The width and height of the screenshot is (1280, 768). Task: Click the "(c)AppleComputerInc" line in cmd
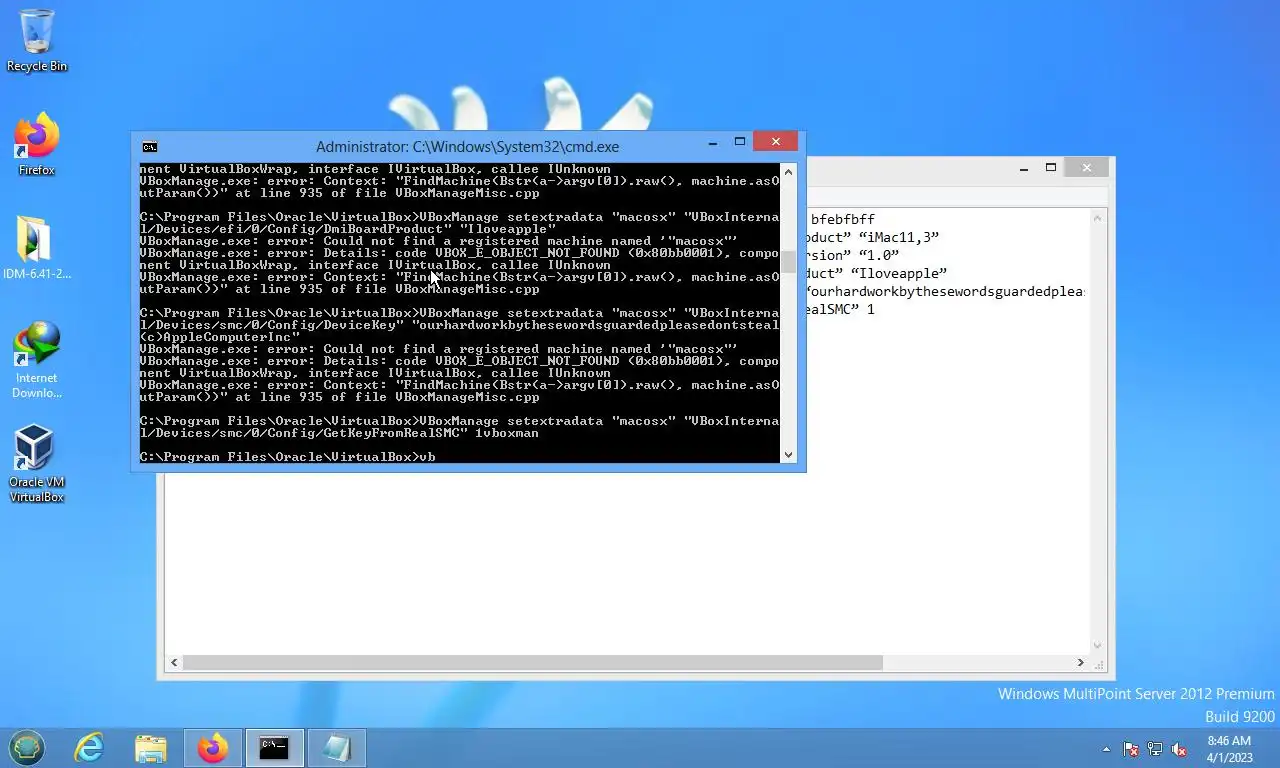[220, 337]
